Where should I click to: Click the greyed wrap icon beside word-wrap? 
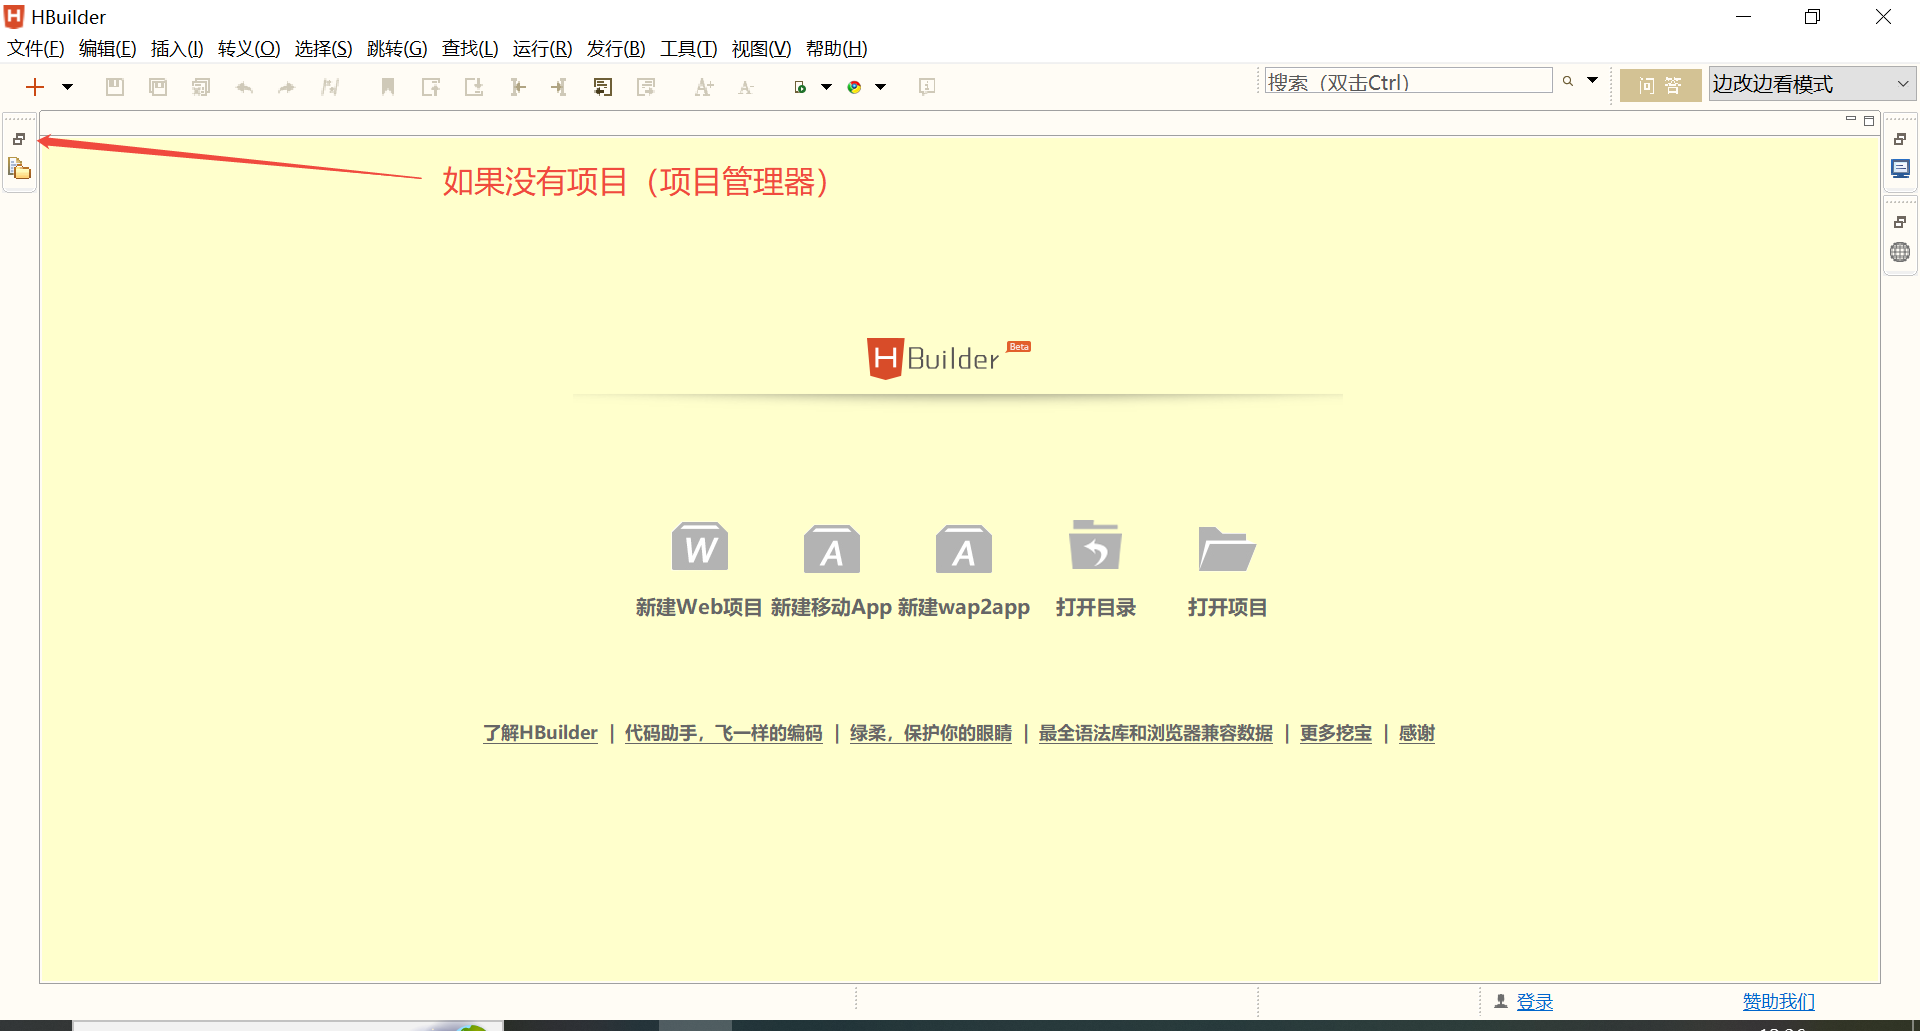pos(646,87)
